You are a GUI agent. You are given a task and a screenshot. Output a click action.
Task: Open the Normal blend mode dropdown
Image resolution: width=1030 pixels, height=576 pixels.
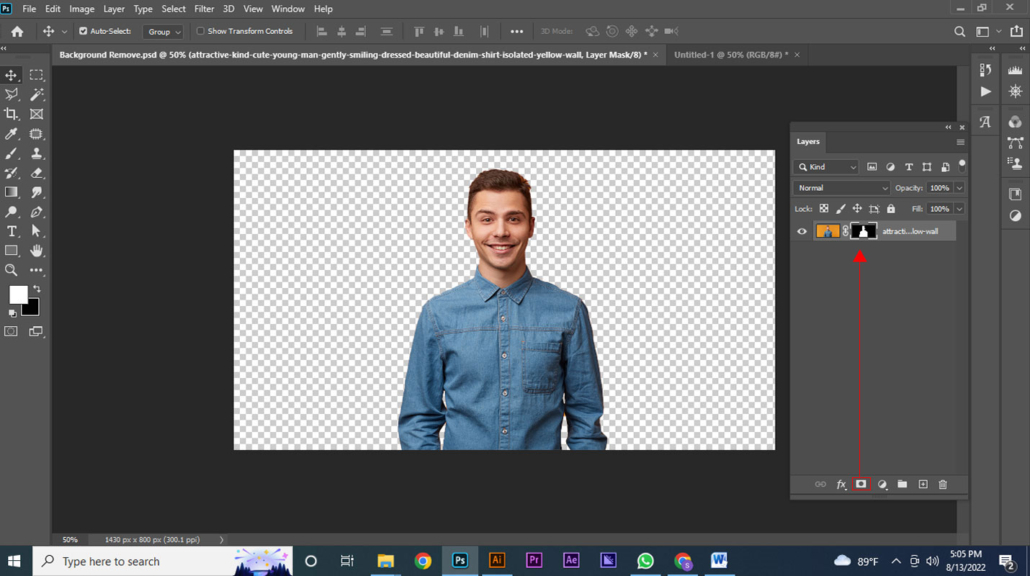tap(841, 188)
